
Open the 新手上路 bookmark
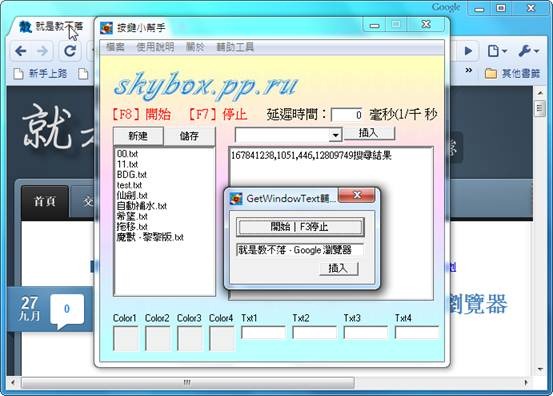coord(40,73)
